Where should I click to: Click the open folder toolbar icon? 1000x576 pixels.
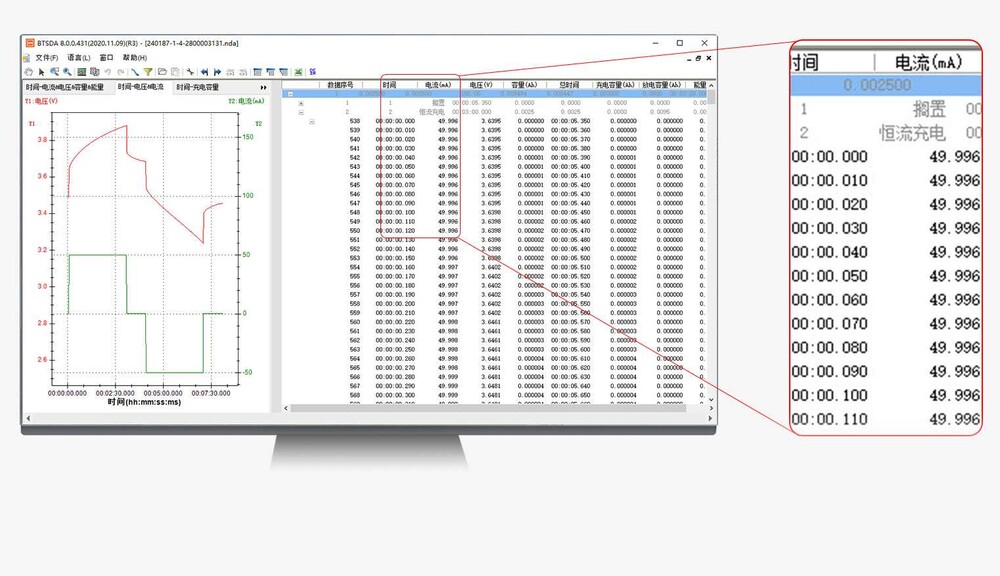[162, 72]
